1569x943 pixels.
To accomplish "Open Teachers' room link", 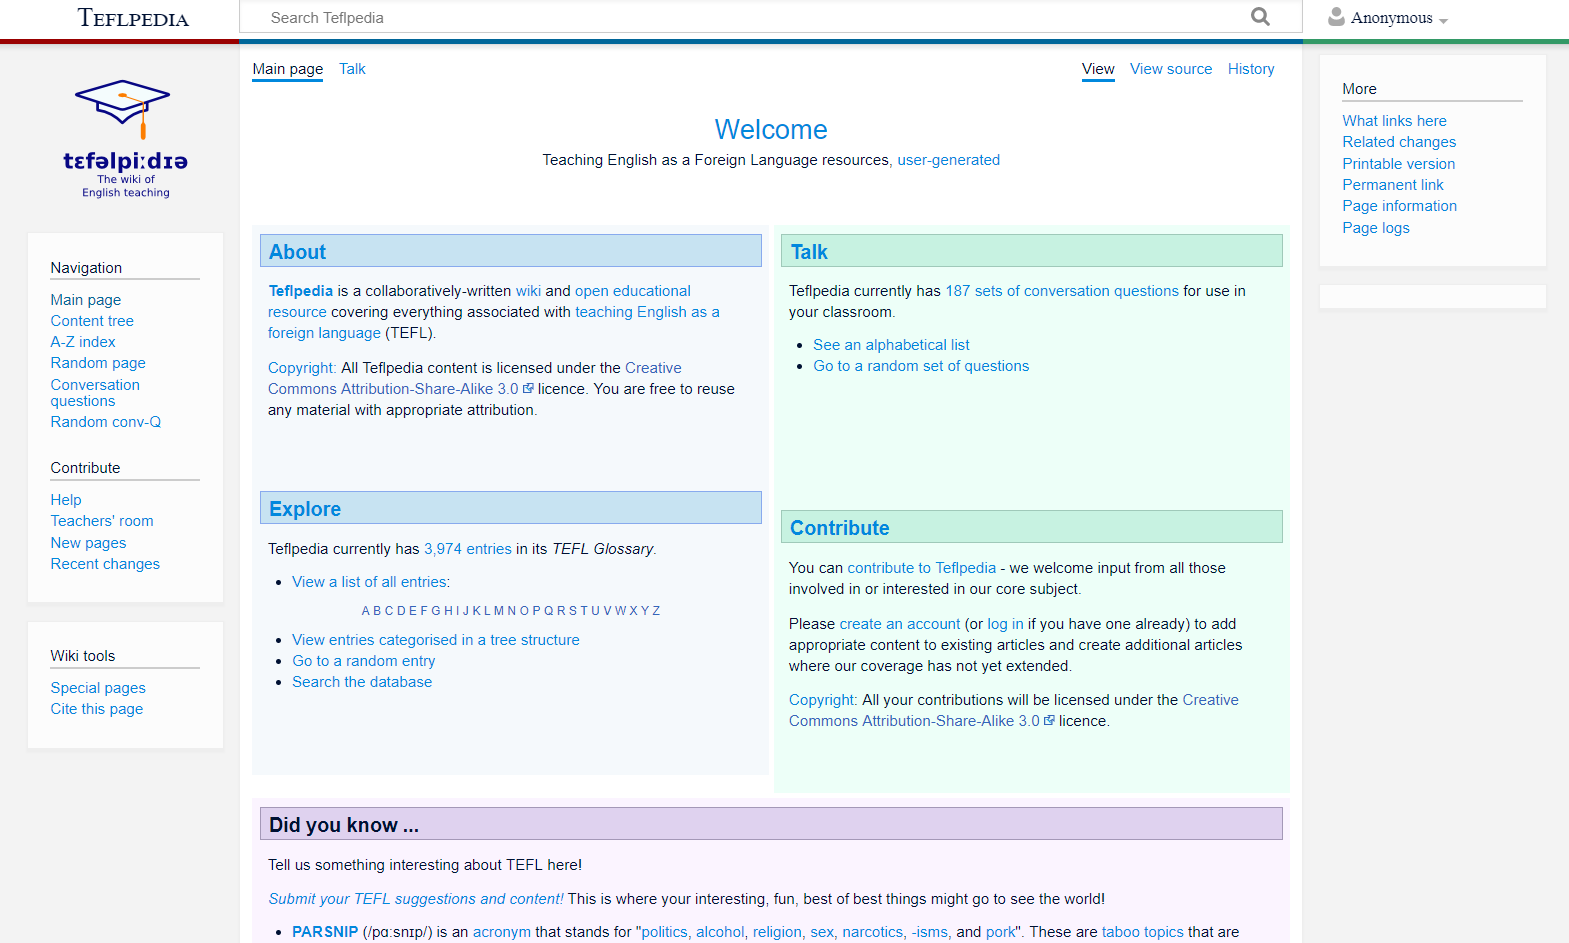I will (x=102, y=521).
